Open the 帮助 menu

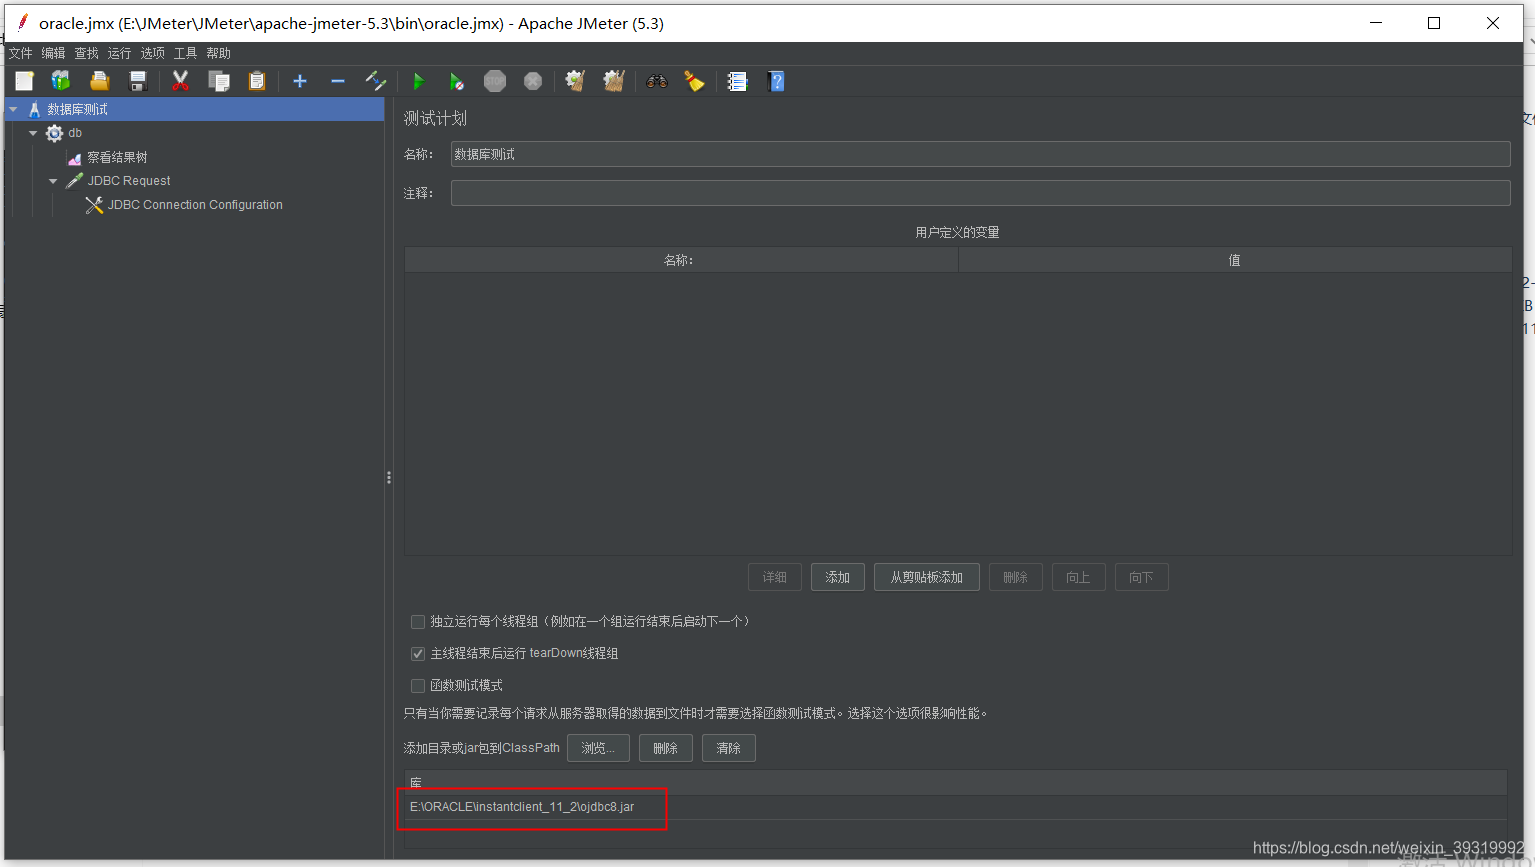coord(218,53)
